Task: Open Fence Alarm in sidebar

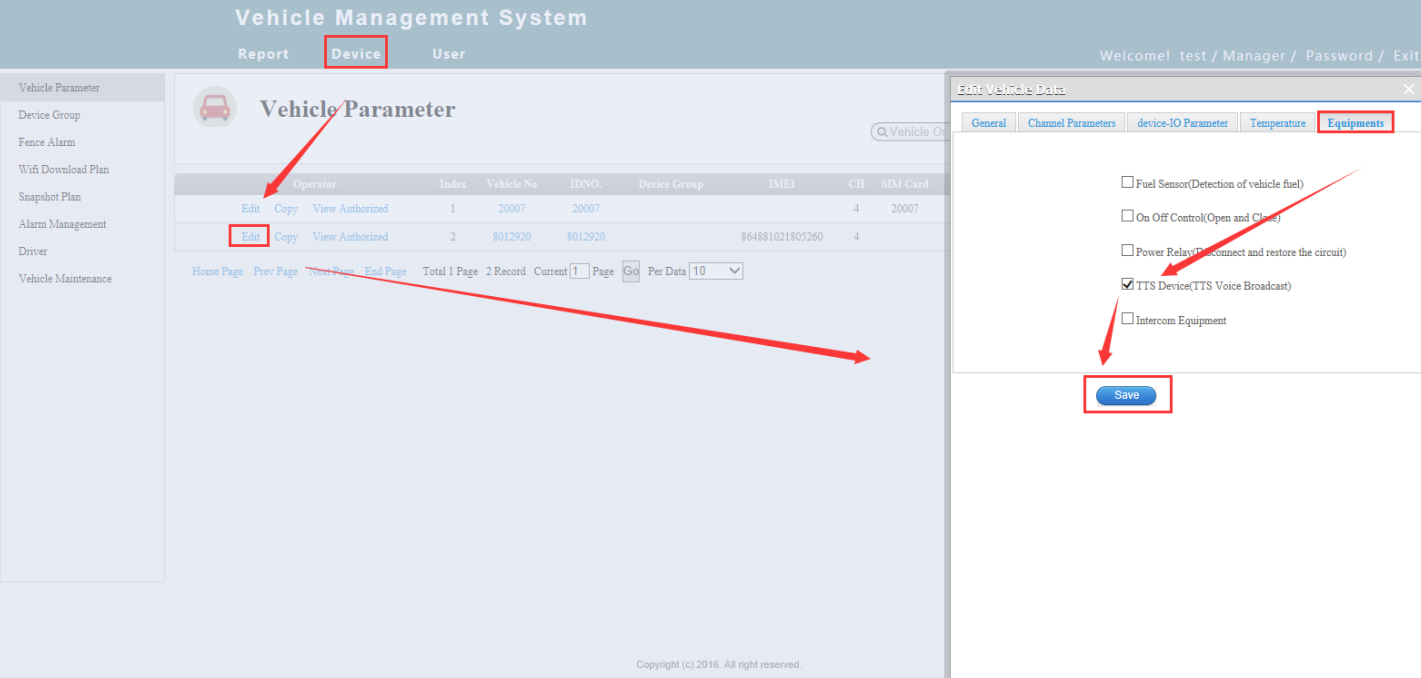Action: (47, 142)
